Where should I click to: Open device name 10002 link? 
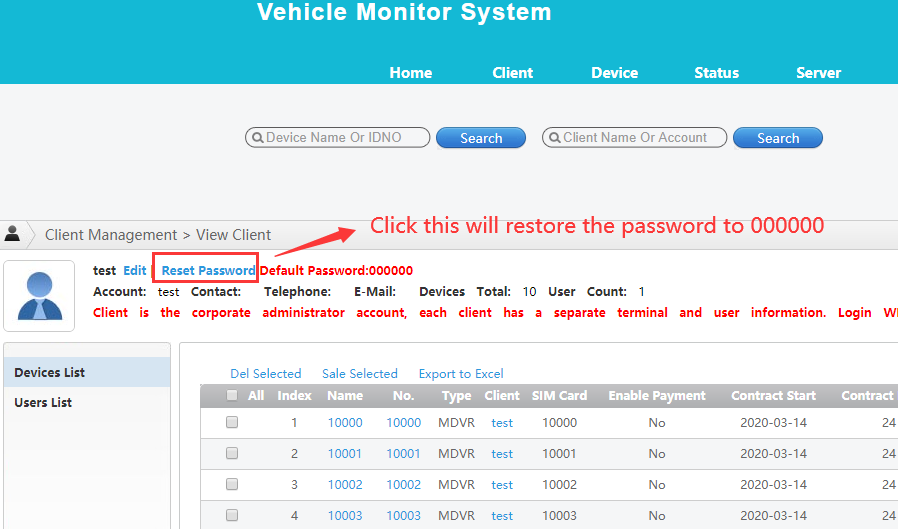pyautogui.click(x=345, y=484)
